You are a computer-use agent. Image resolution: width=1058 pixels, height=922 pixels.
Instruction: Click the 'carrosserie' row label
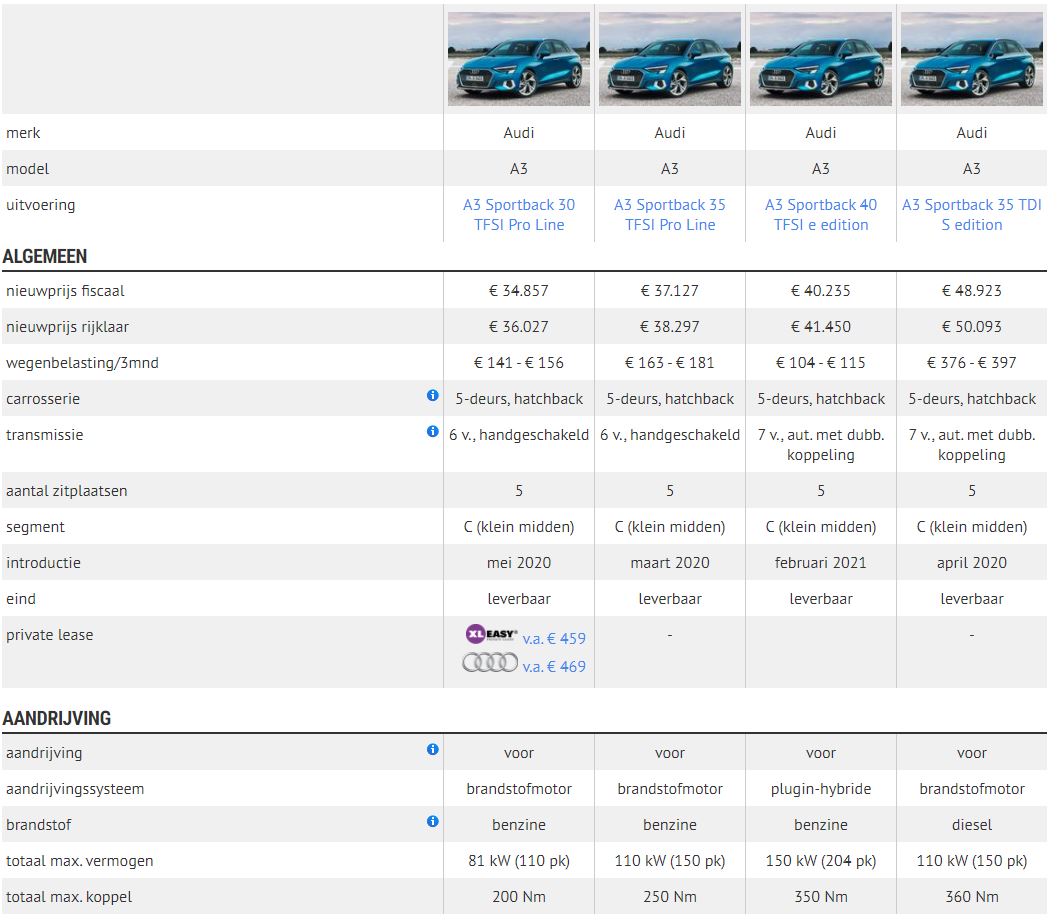point(43,399)
